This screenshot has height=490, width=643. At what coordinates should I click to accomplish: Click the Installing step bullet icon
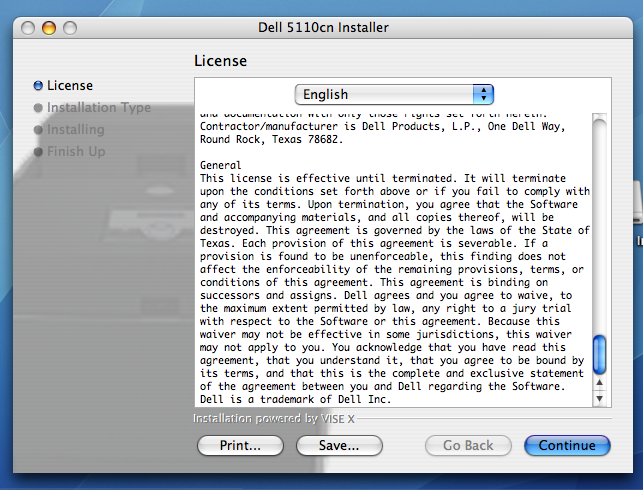tap(38, 130)
